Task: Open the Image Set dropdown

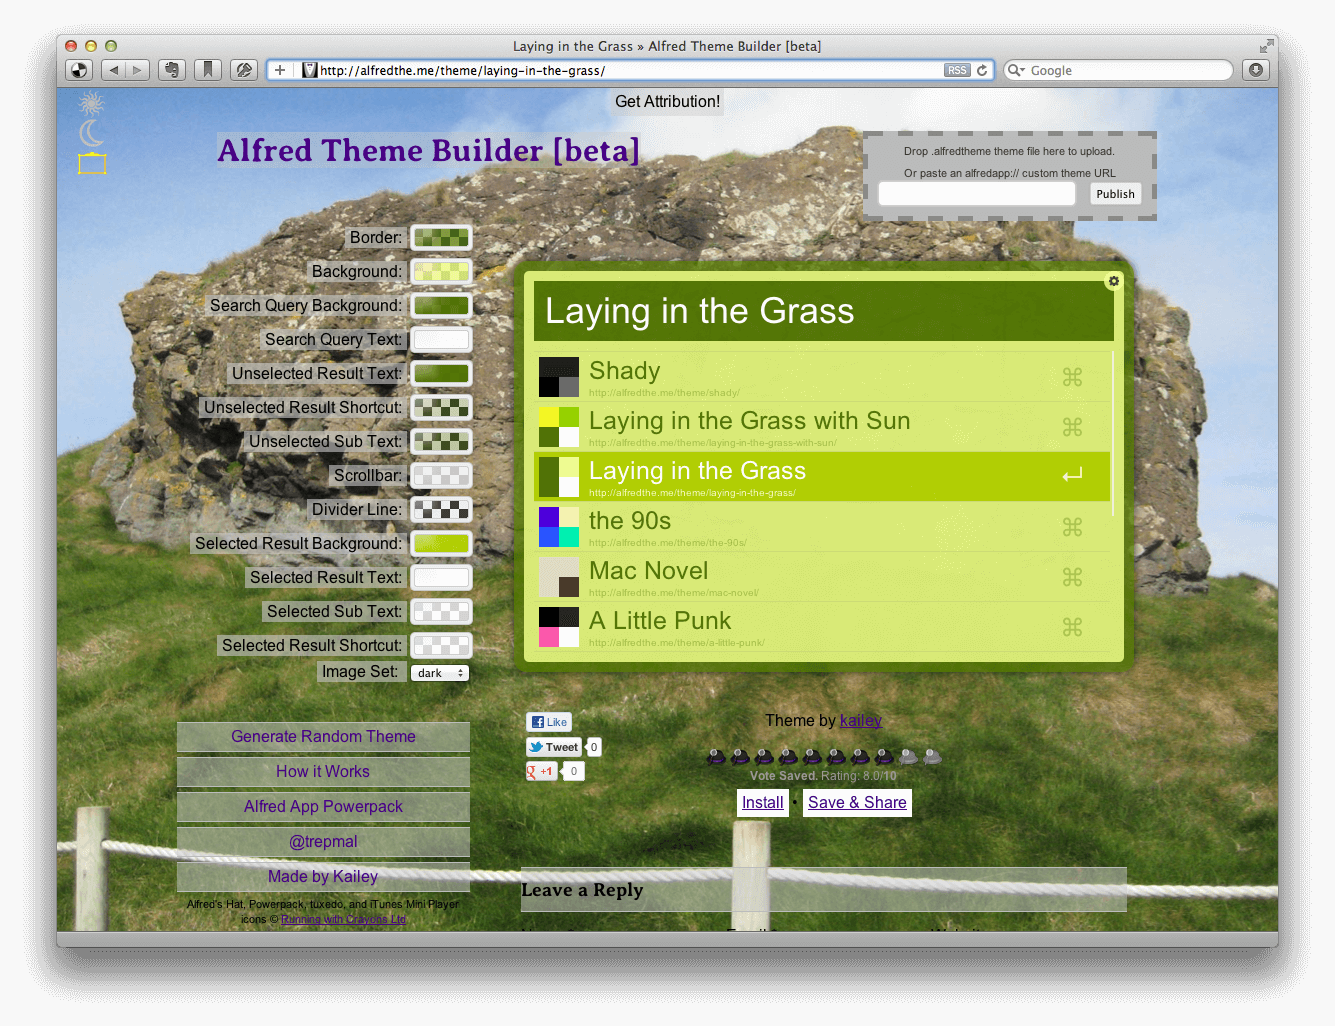Action: 440,673
